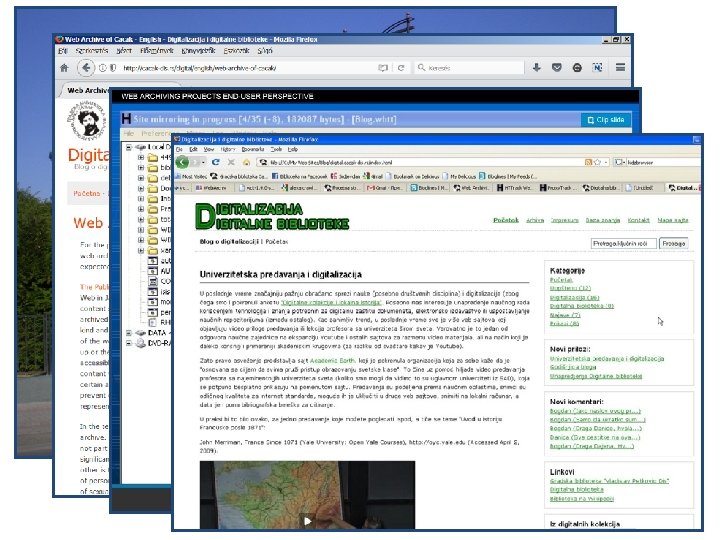This screenshot has height=540, width=720.
Task: Open the downloads arrow in the back Firefox toolbar
Action: pyautogui.click(x=536, y=68)
